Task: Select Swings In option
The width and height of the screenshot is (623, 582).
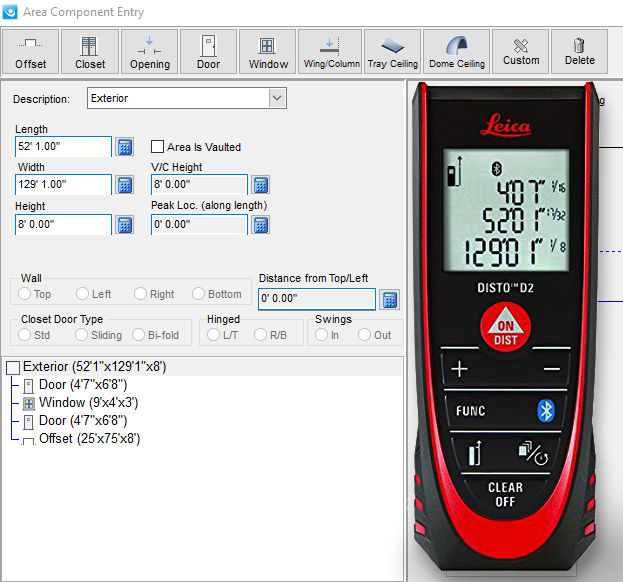Action: pyautogui.click(x=321, y=335)
